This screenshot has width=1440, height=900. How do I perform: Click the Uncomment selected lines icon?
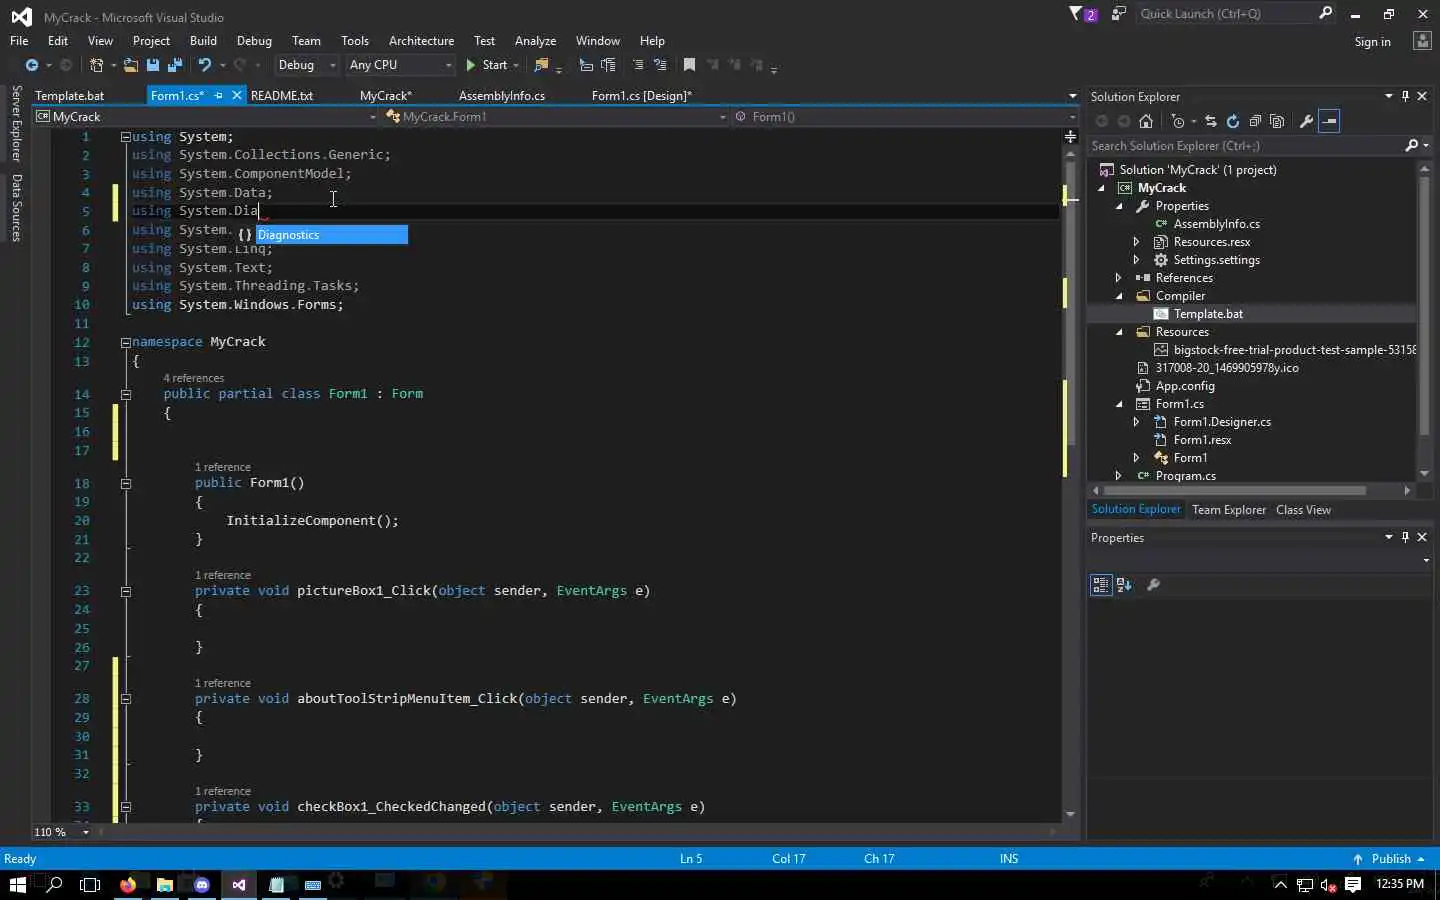tap(660, 65)
